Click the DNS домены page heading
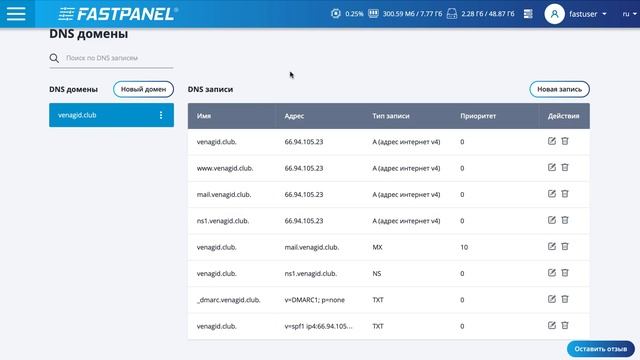Viewport: 640px width, 360px height. tap(89, 34)
